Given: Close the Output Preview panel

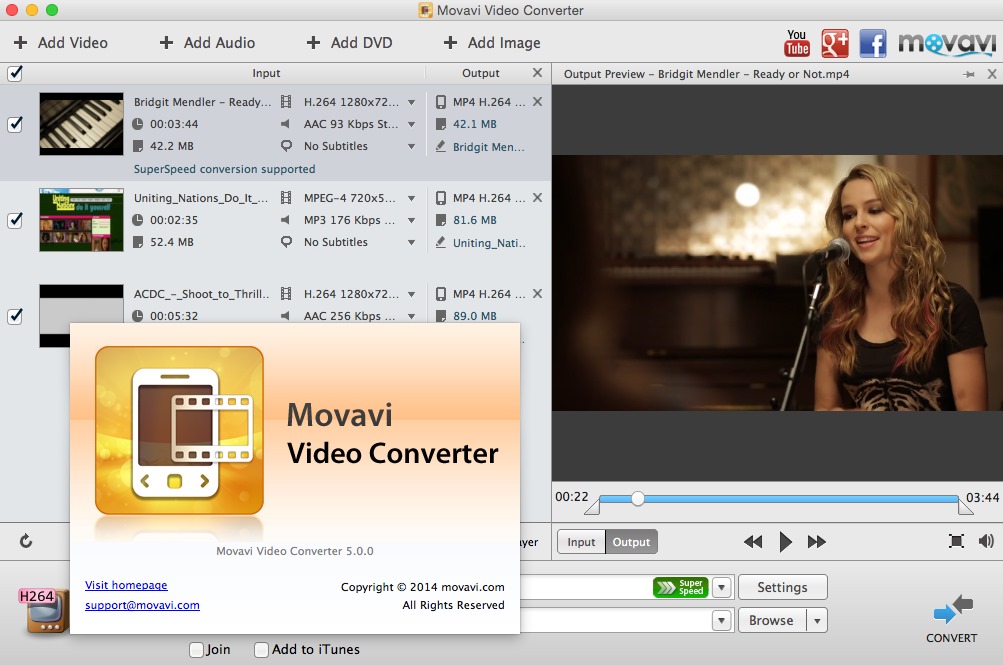Looking at the screenshot, I should tap(991, 74).
